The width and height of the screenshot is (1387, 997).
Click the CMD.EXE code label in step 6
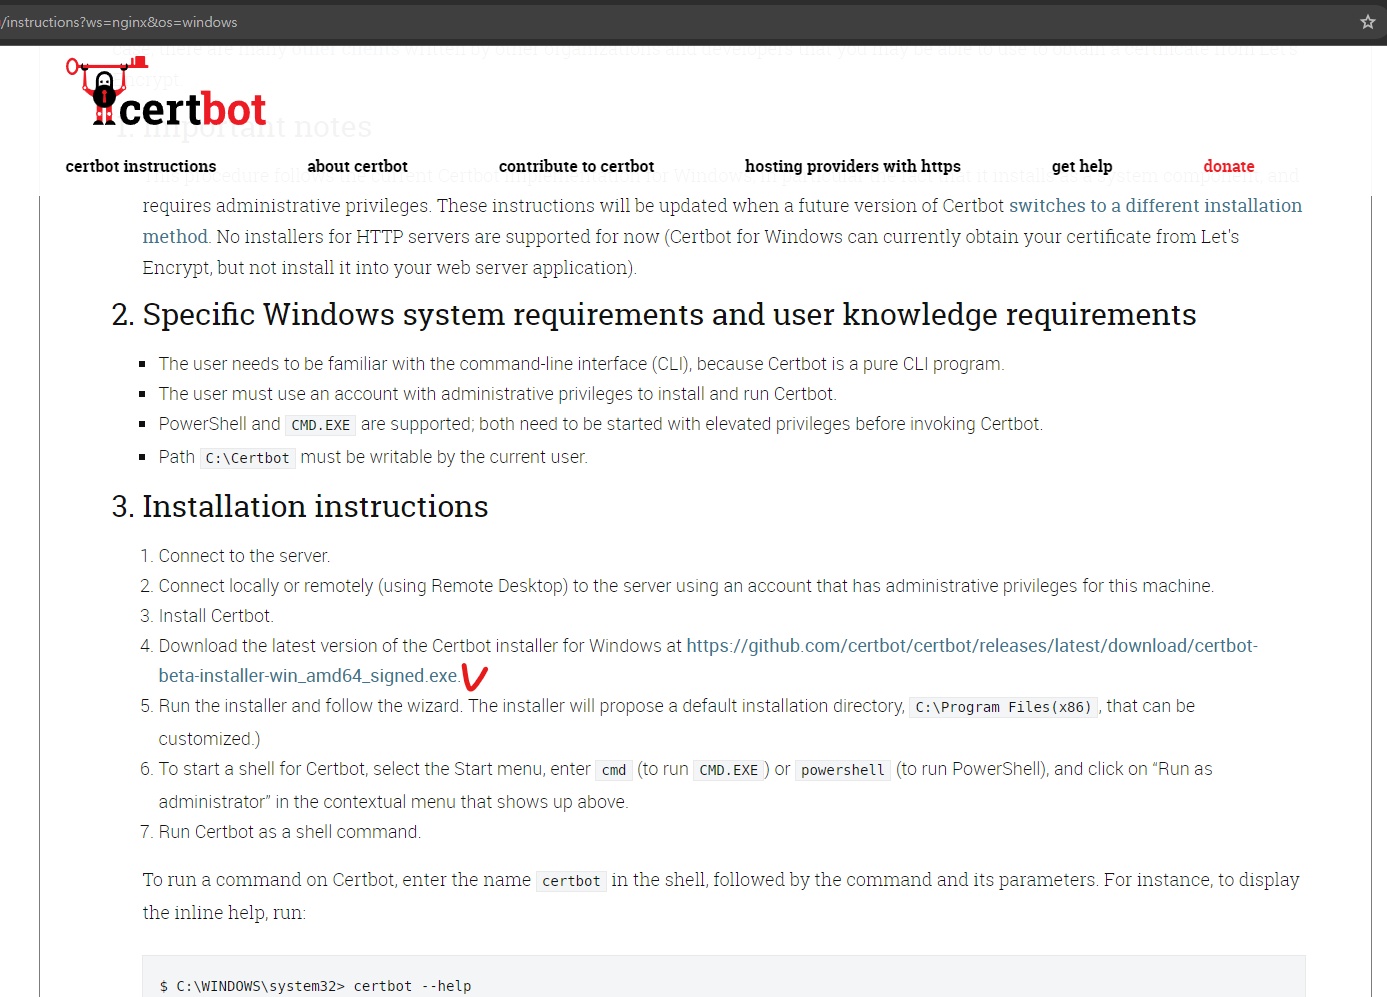(729, 770)
